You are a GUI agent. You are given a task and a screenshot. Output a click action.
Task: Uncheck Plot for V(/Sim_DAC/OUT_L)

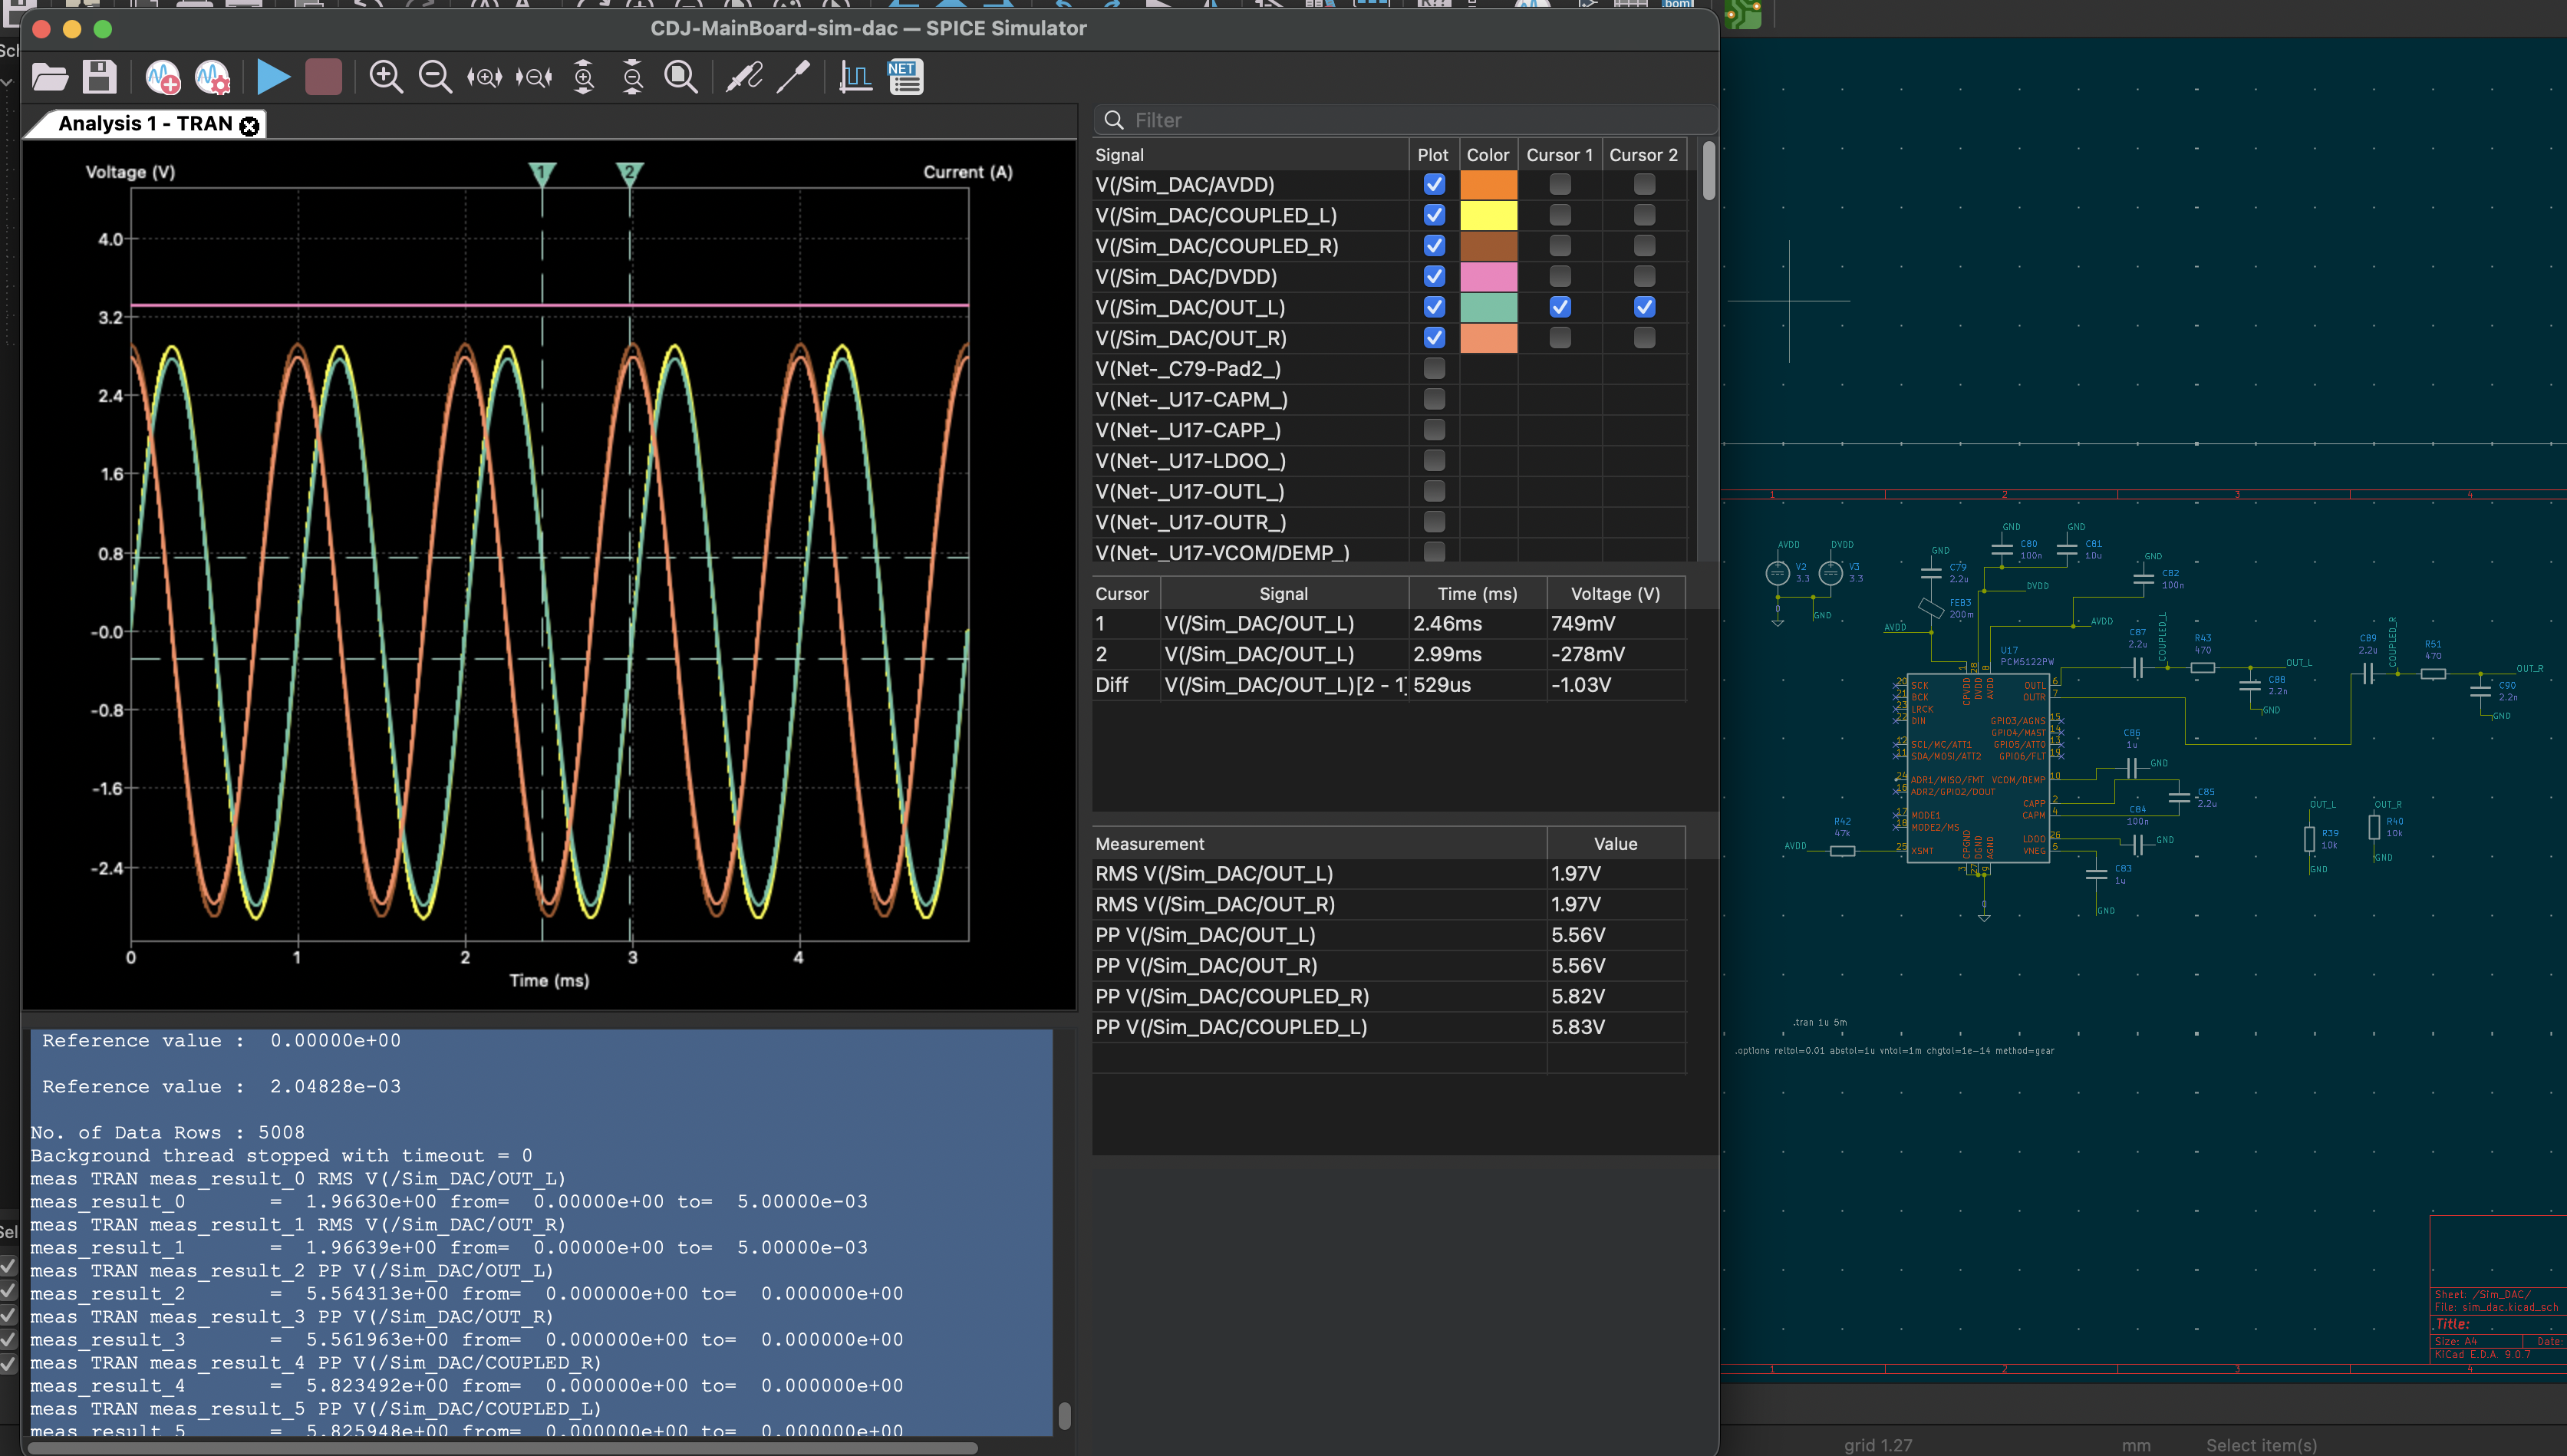tap(1434, 307)
